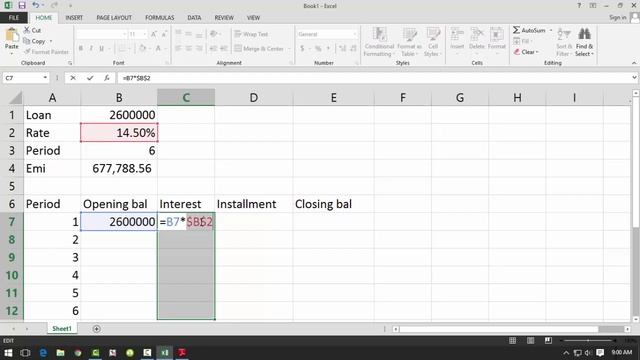The height and width of the screenshot is (360, 640).
Task: Open the Fill Color swatch button
Action: pos(142,49)
